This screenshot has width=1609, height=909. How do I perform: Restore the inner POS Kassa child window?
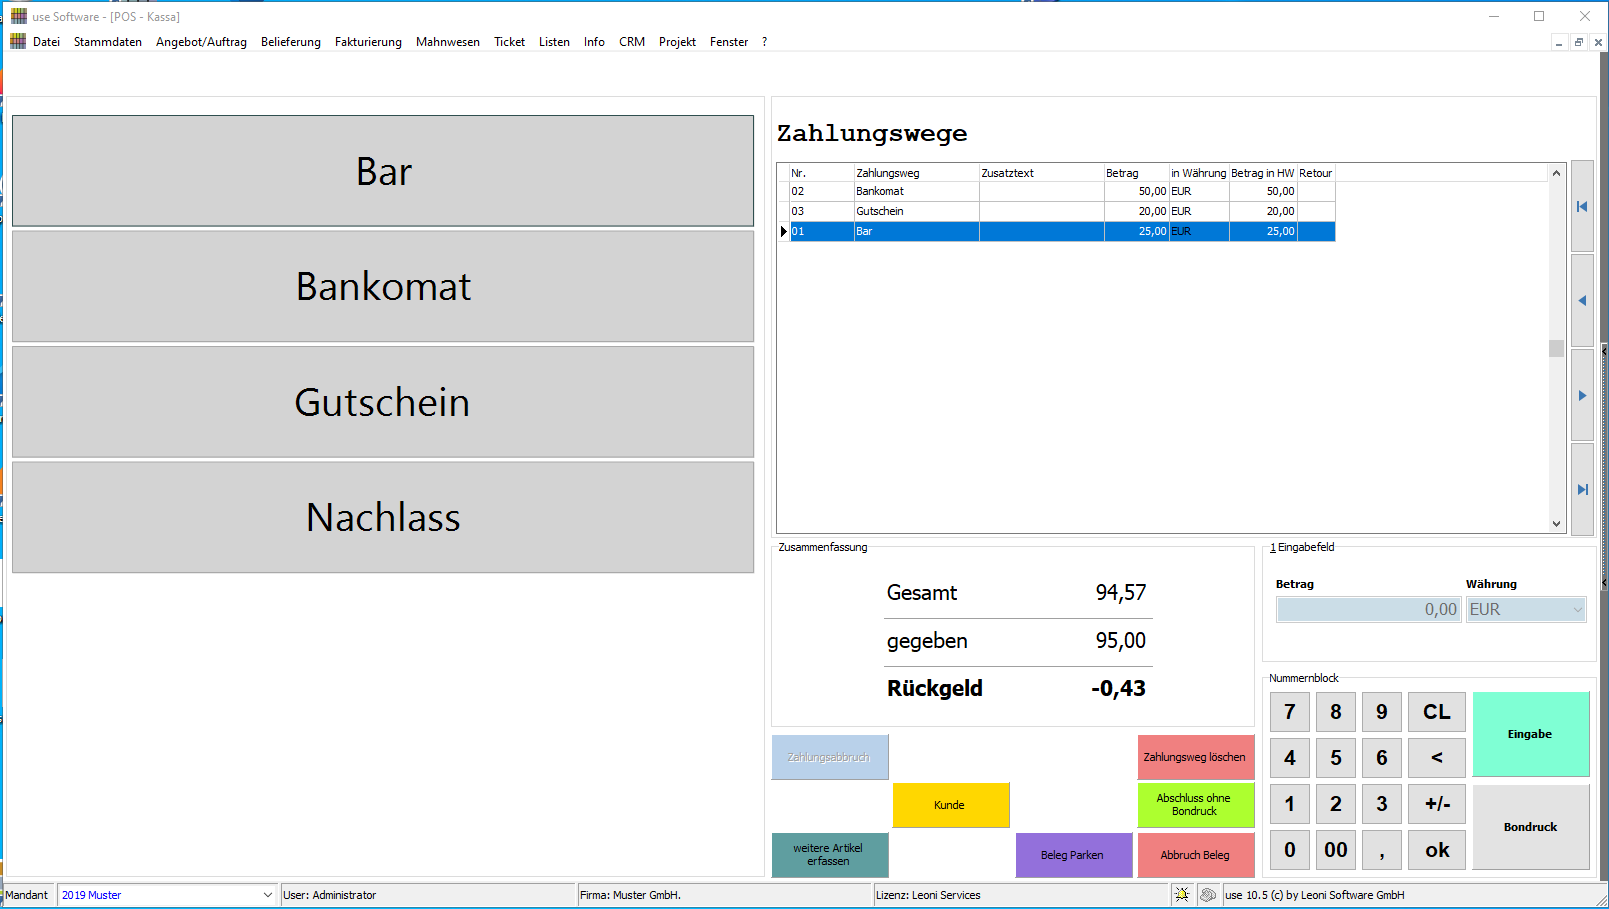(x=1579, y=42)
